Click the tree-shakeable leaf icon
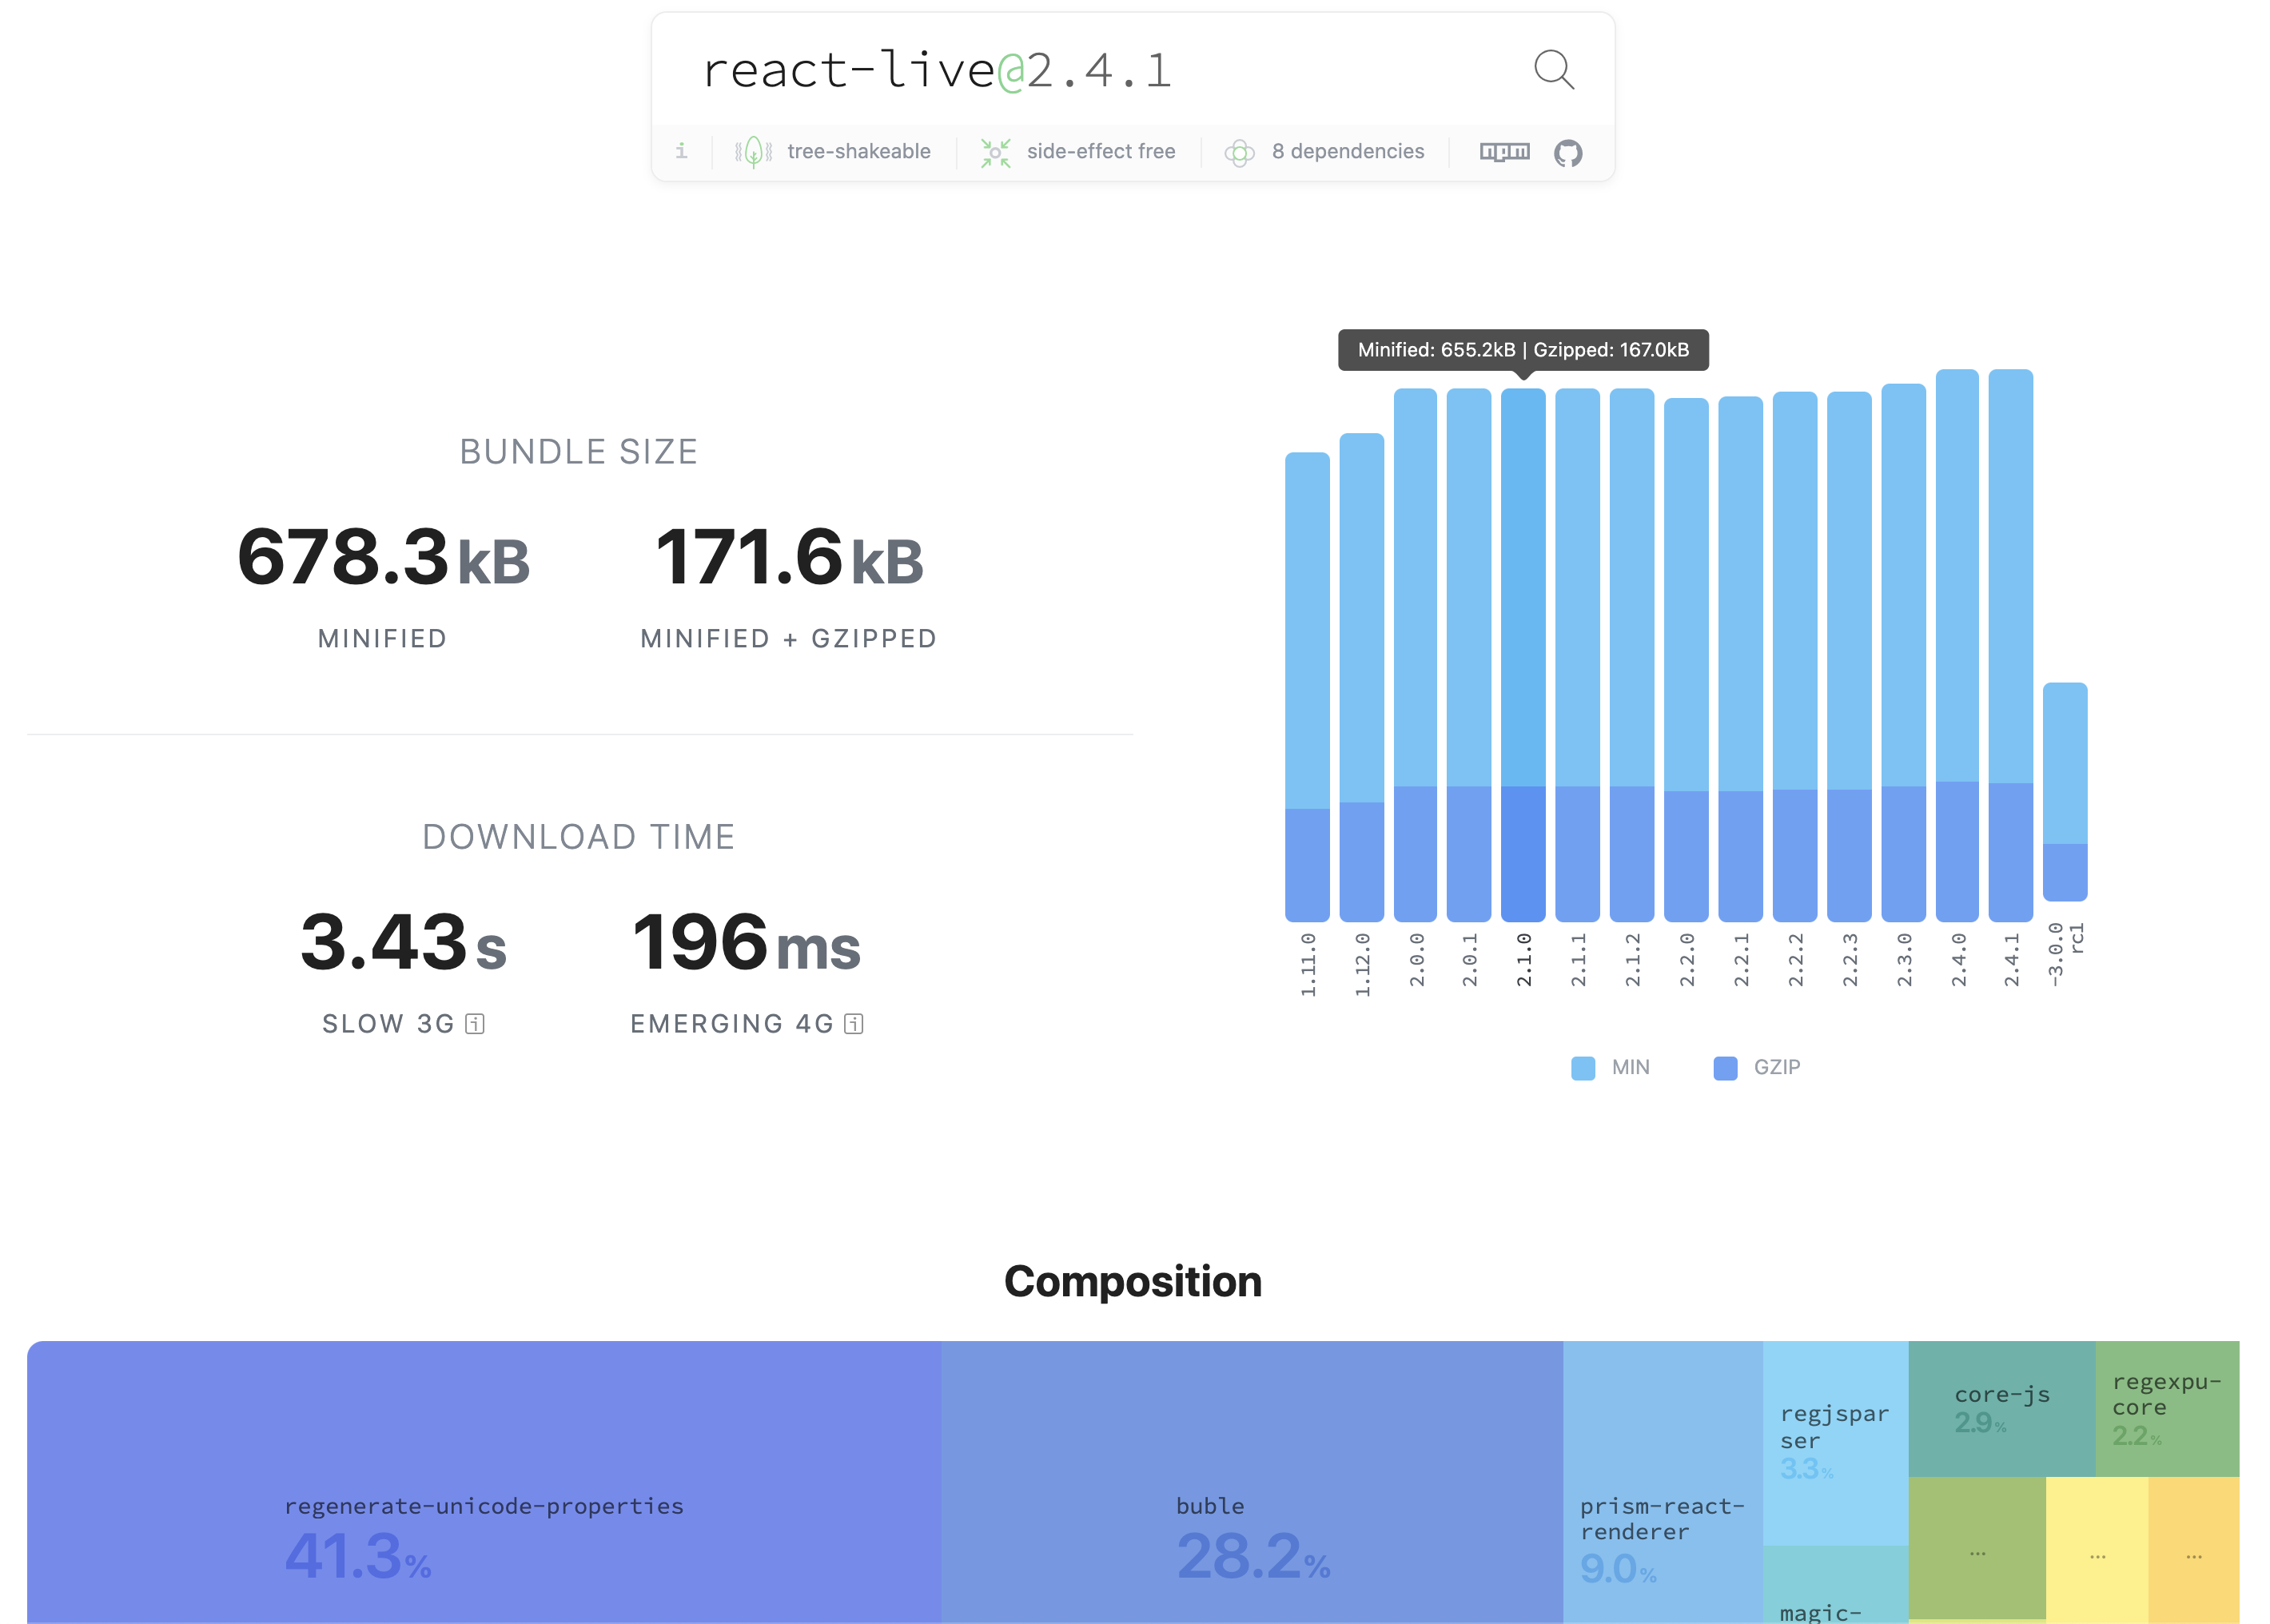Screen dimensions: 2270x1624 pyautogui.click(x=753, y=152)
